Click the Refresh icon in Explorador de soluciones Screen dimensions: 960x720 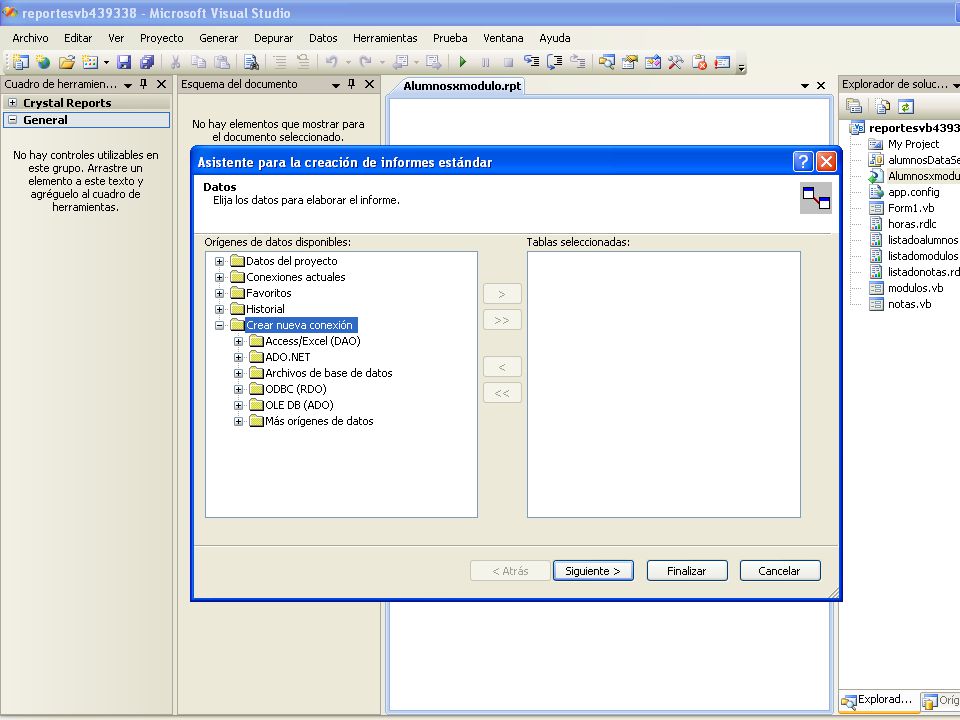906,107
